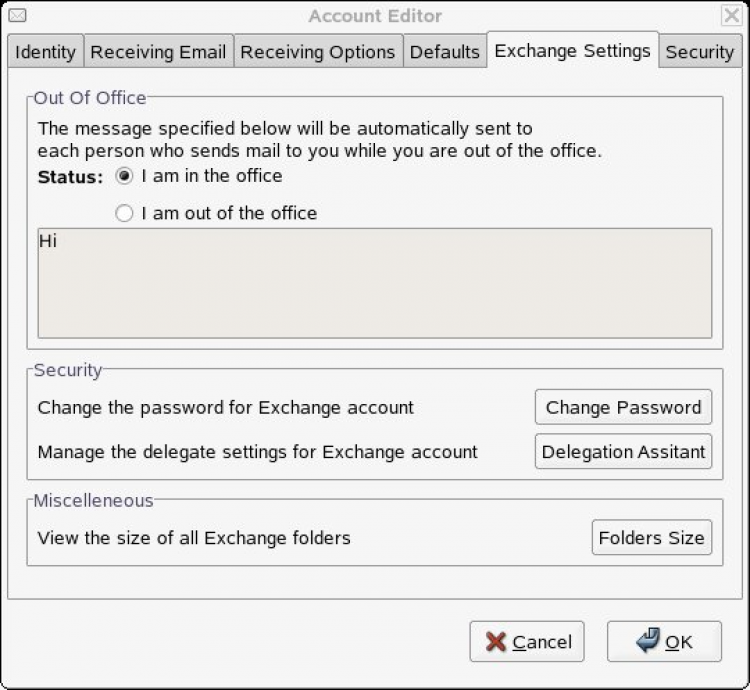Click the red X icon on Cancel

[495, 642]
